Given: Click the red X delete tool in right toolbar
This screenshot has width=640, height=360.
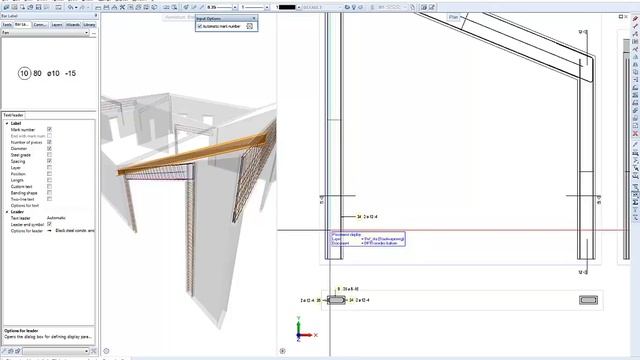Looking at the screenshot, I should point(635,133).
